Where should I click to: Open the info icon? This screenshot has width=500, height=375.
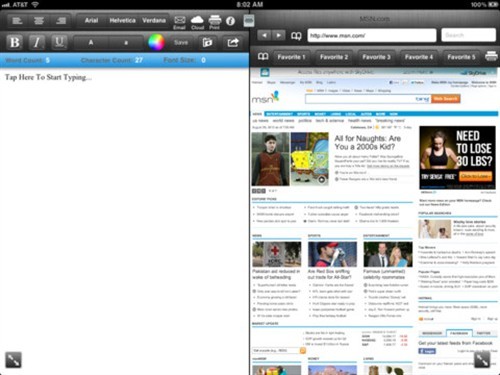230,21
